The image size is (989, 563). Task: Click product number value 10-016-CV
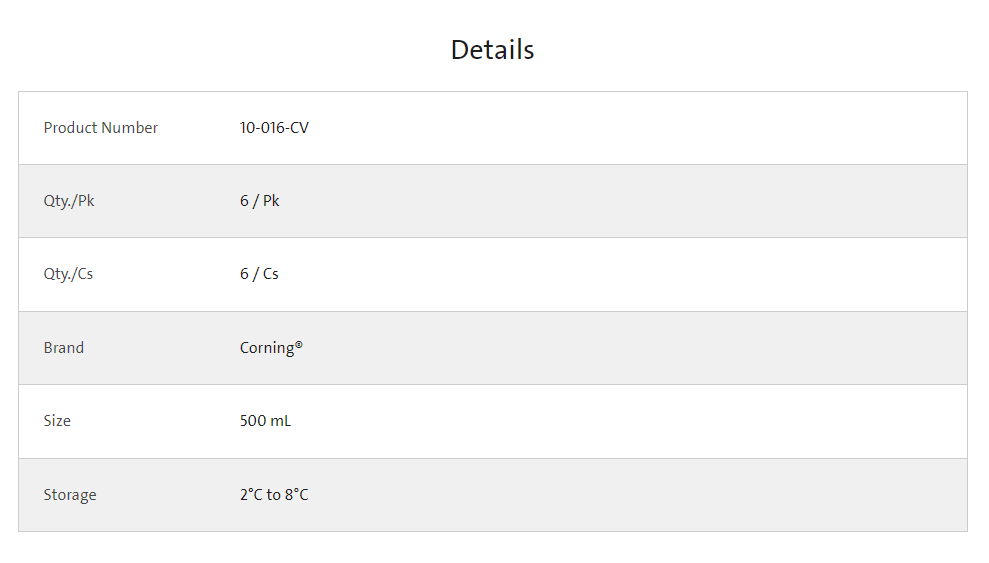click(x=274, y=128)
